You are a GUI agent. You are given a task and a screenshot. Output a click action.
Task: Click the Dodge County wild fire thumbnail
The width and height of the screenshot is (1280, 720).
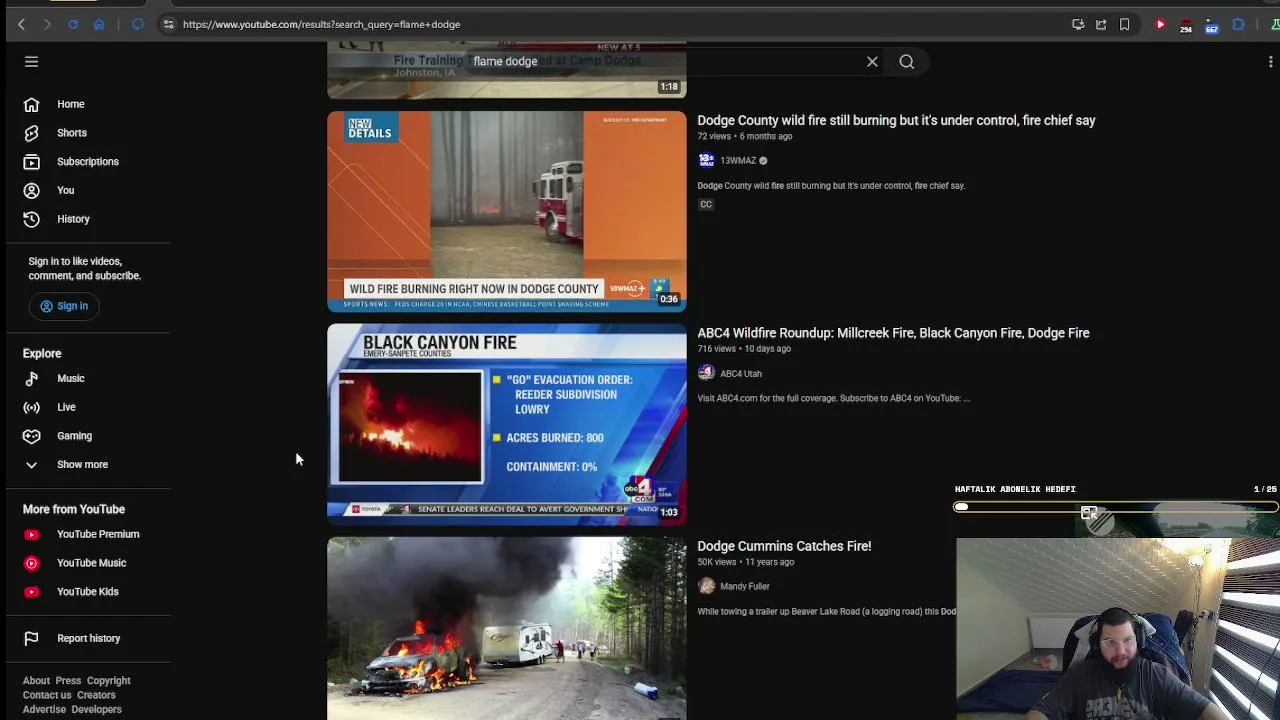point(507,211)
